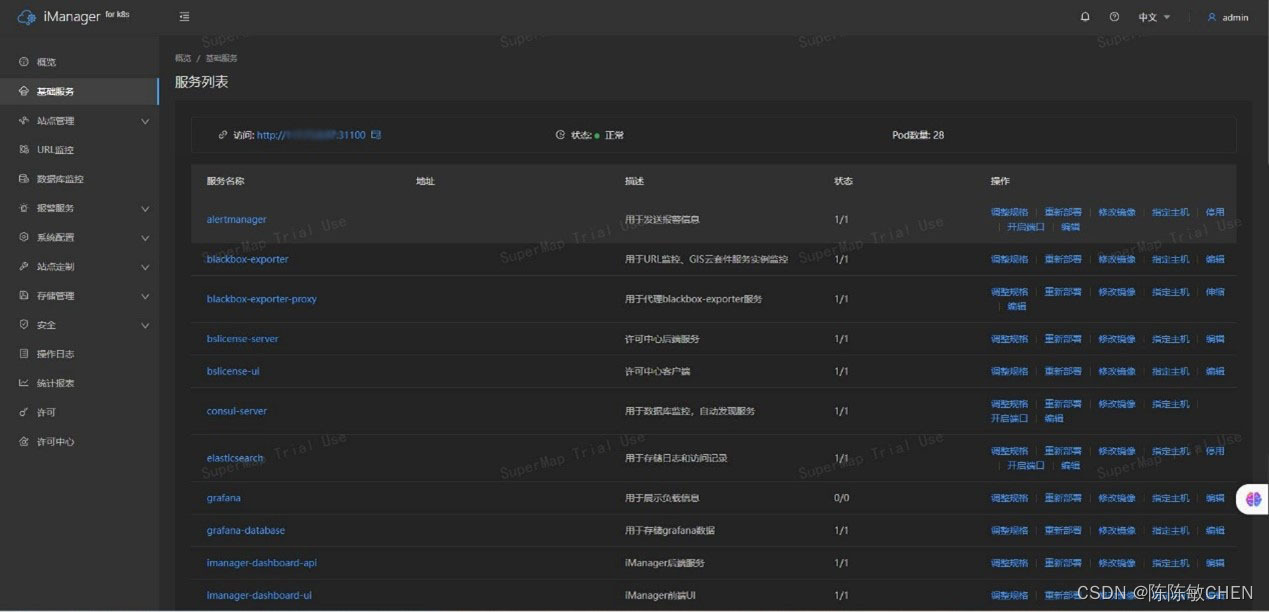Click the 统计报表 chart icon
Image resolution: width=1269 pixels, height=612 pixels.
(24, 383)
